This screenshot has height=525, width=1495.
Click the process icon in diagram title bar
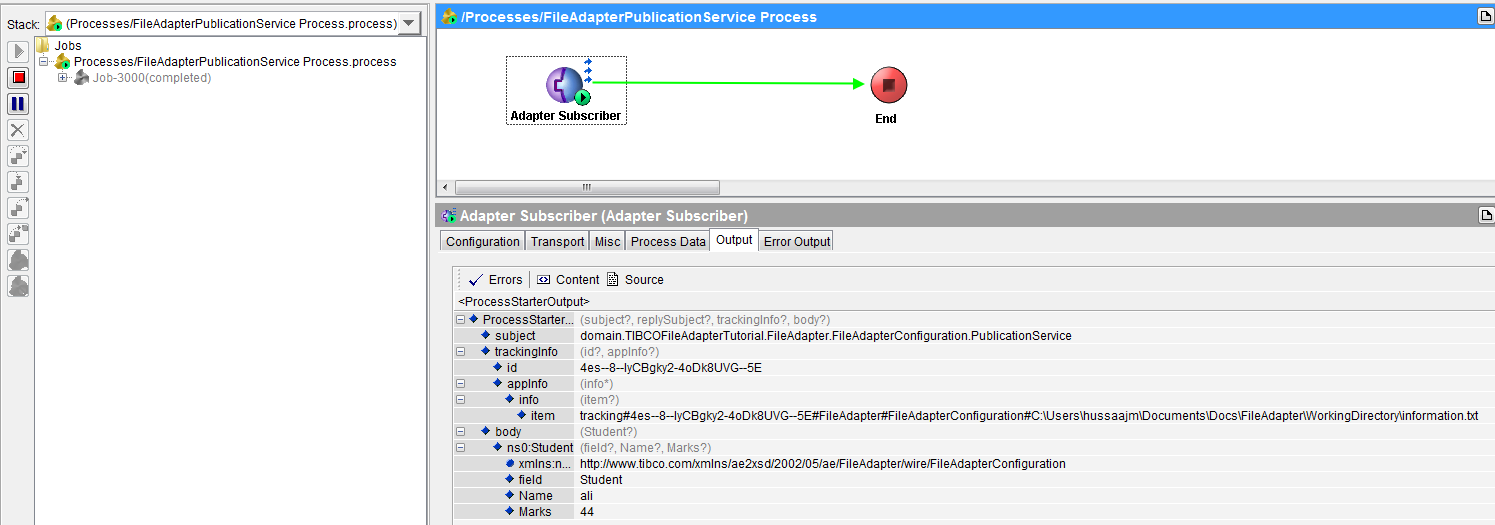pos(449,16)
